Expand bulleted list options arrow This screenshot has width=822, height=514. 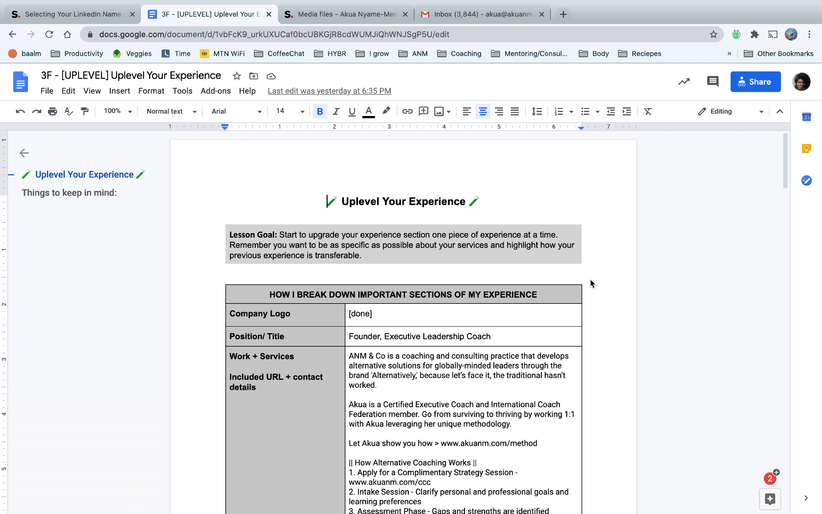597,112
